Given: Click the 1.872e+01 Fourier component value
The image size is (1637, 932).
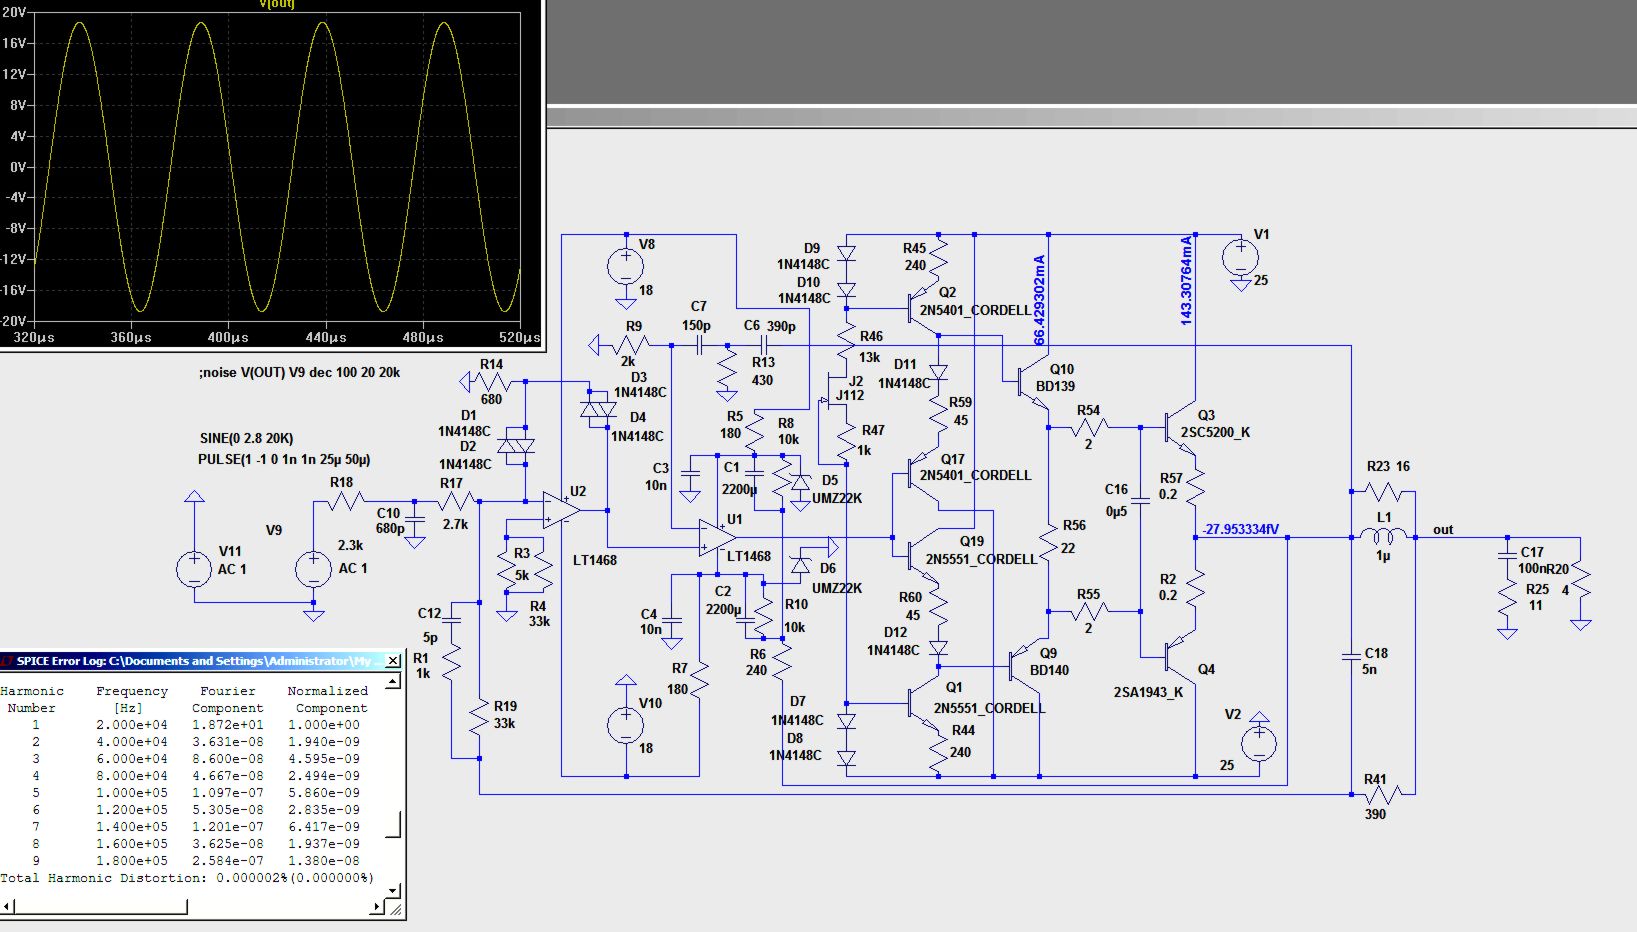Looking at the screenshot, I should [230, 725].
